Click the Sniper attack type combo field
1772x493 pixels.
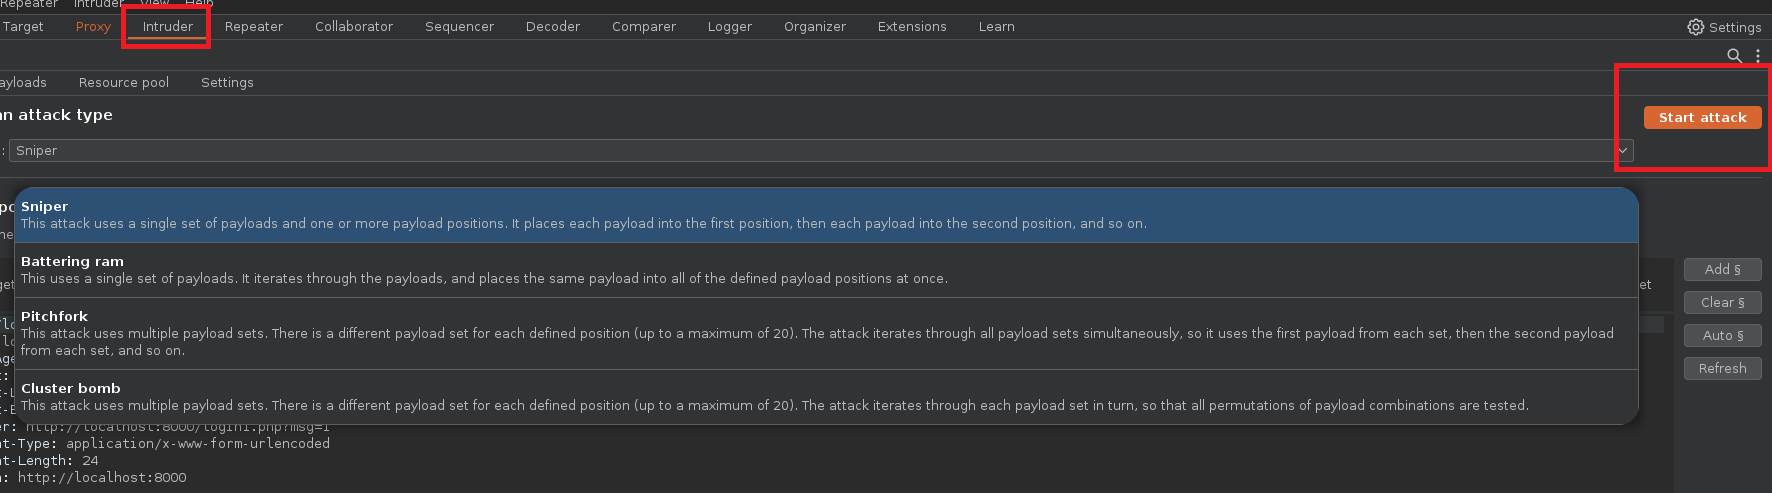click(800, 151)
